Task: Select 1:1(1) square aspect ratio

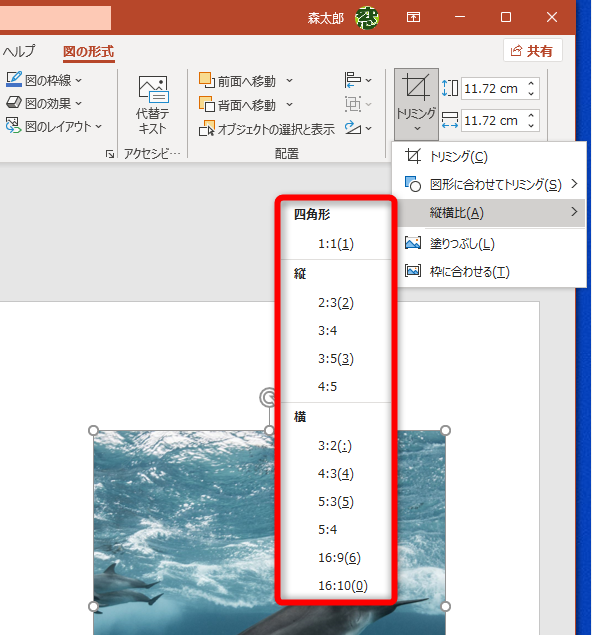Action: 335,243
